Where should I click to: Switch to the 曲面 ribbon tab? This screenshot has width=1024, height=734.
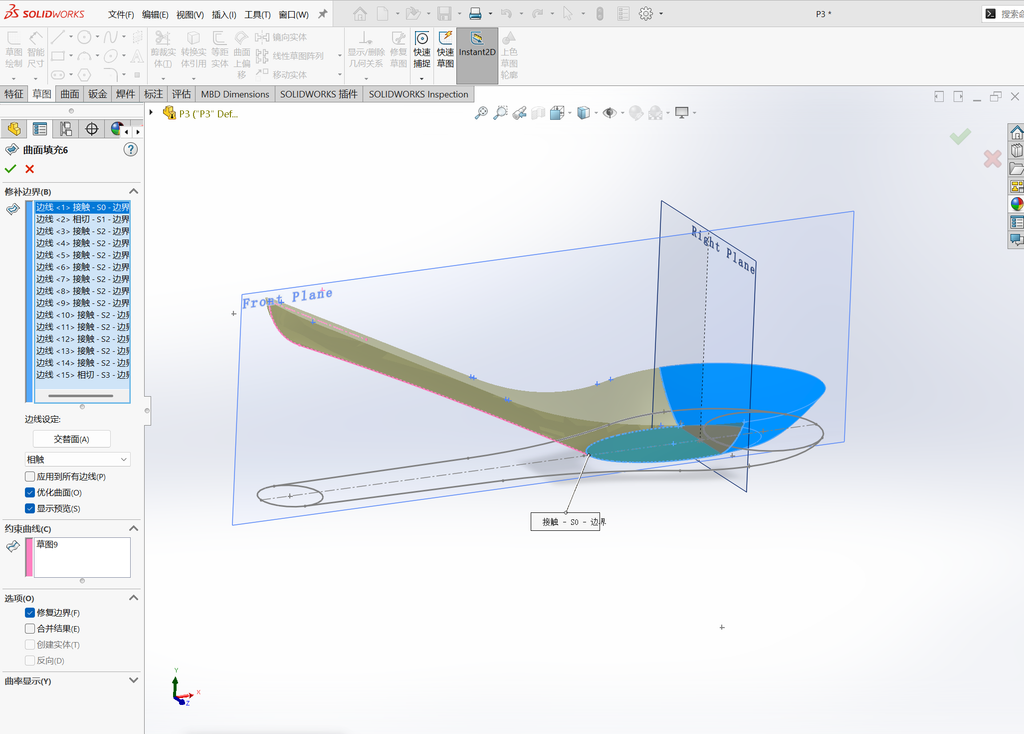[70, 94]
